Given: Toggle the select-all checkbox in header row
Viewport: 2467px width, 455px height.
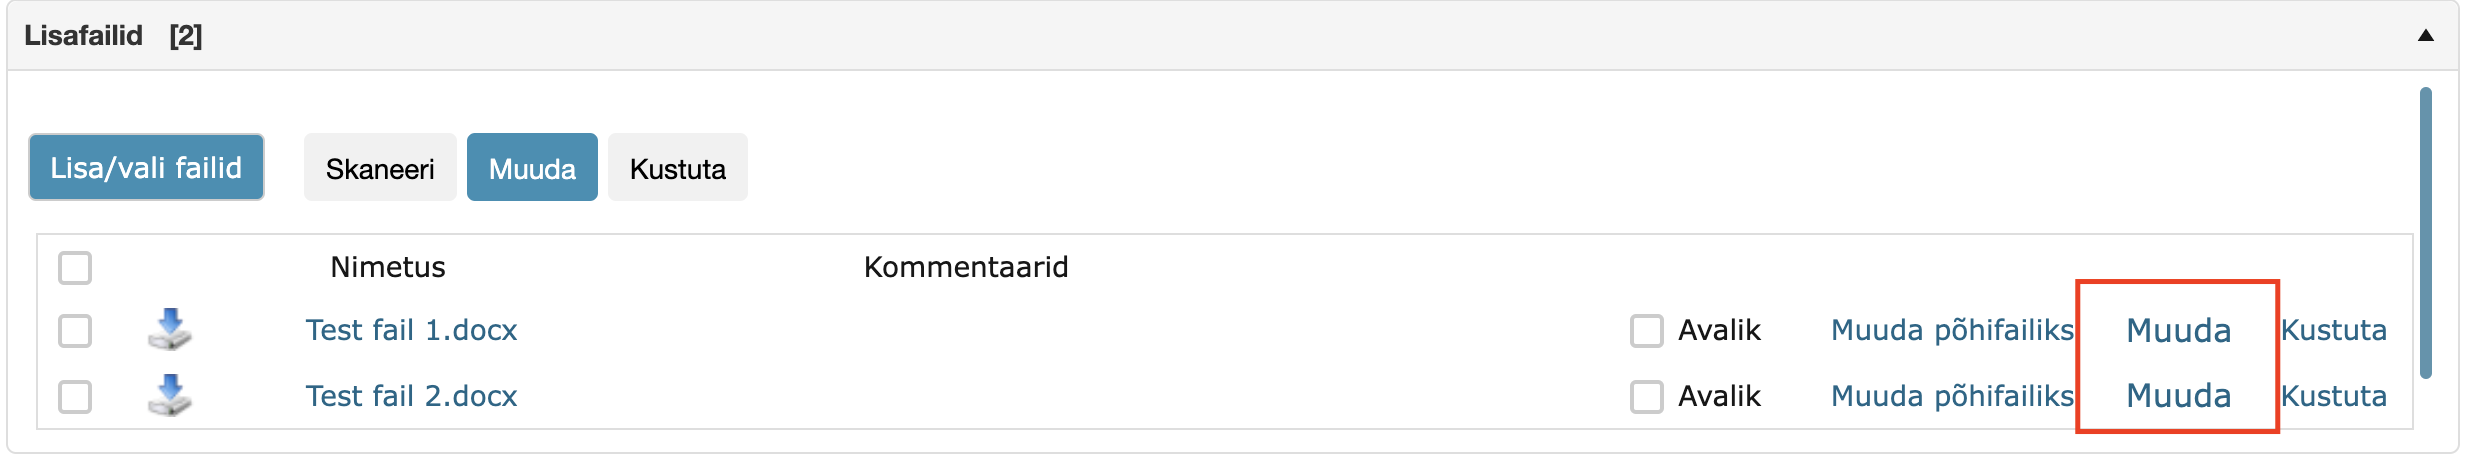Looking at the screenshot, I should coord(75,268).
